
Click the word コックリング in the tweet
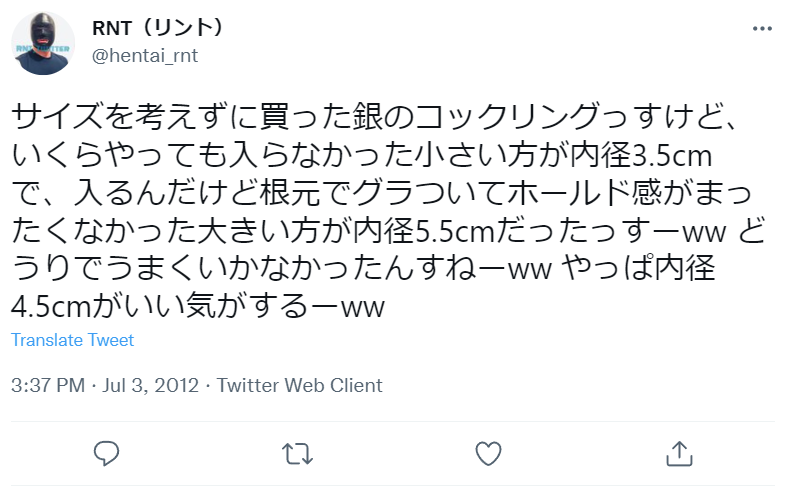(508, 117)
